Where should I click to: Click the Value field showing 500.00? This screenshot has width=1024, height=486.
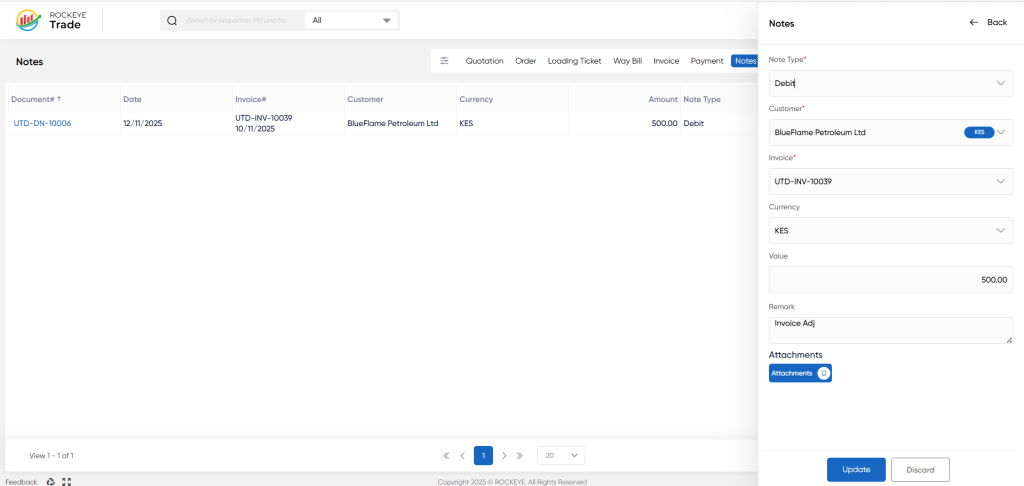click(891, 280)
